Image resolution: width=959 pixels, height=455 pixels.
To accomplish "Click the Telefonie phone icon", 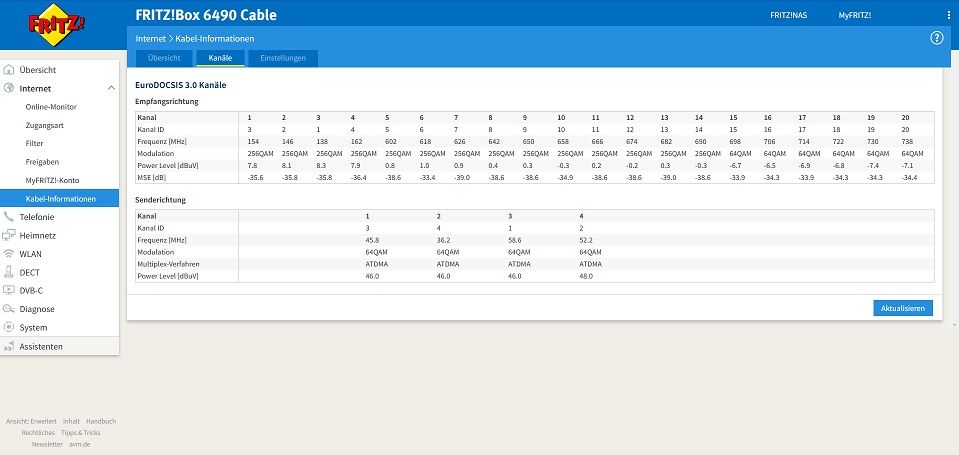I will 9,216.
